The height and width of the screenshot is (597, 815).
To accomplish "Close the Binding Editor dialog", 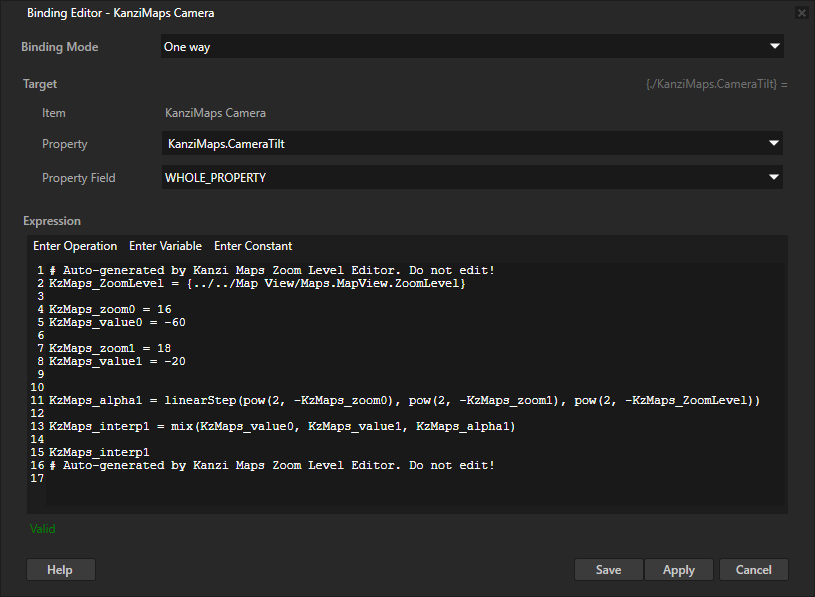I will [800, 13].
